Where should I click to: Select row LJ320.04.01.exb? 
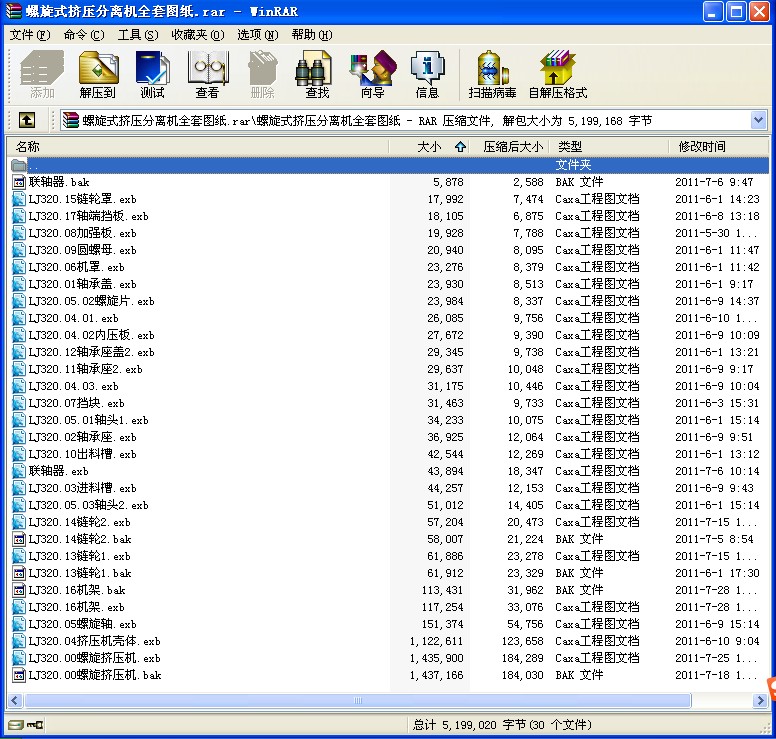pyautogui.click(x=390, y=318)
